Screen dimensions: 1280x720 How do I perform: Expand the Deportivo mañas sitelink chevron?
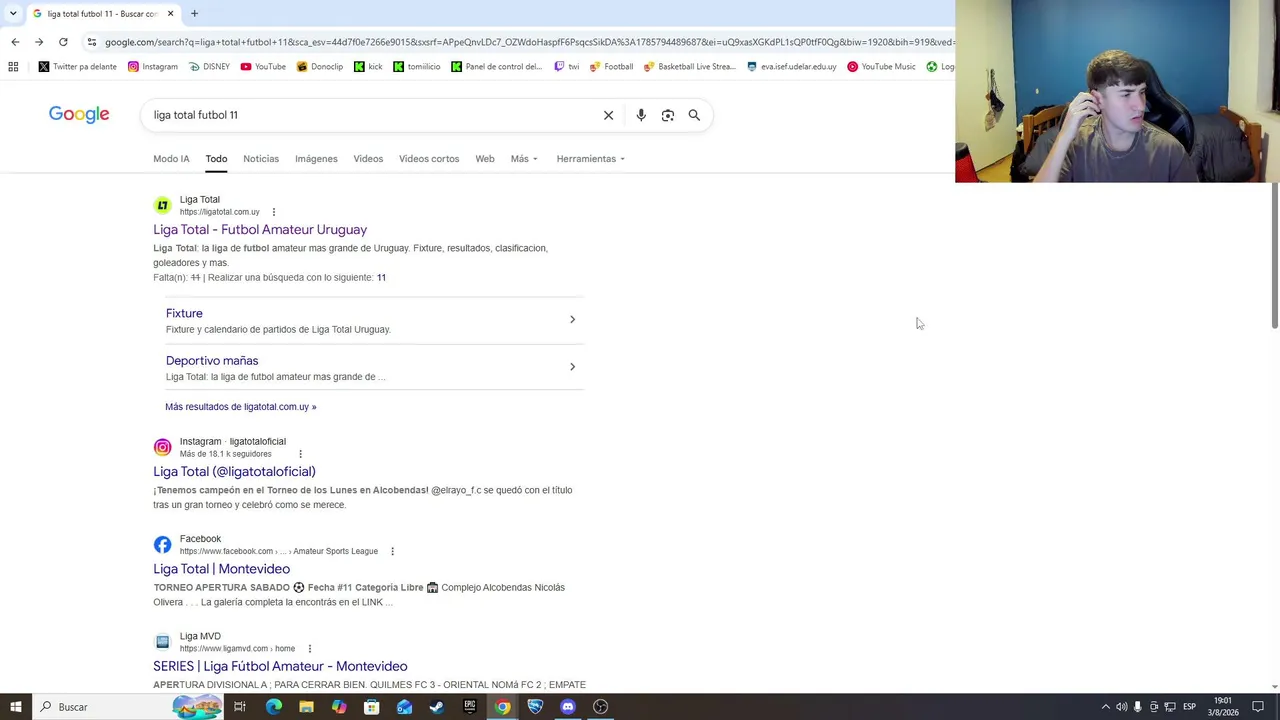[x=572, y=367]
